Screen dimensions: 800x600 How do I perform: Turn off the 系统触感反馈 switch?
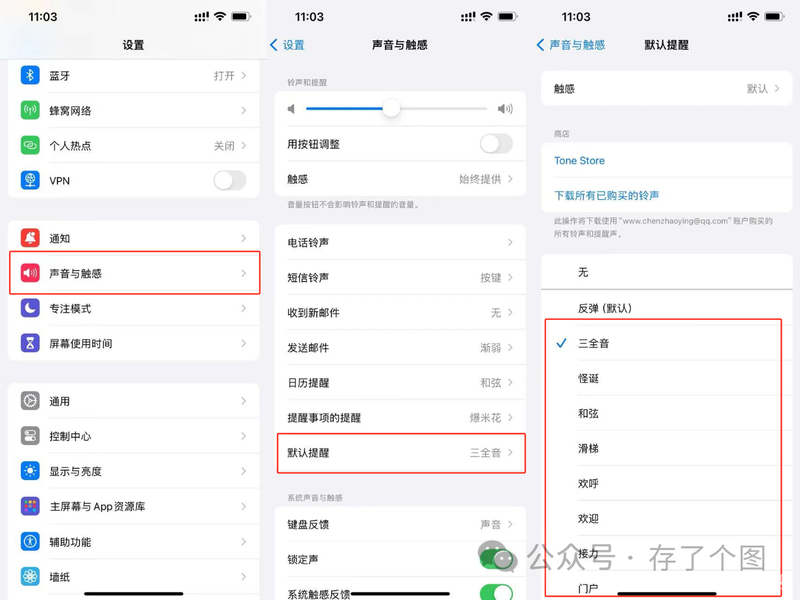point(496,592)
